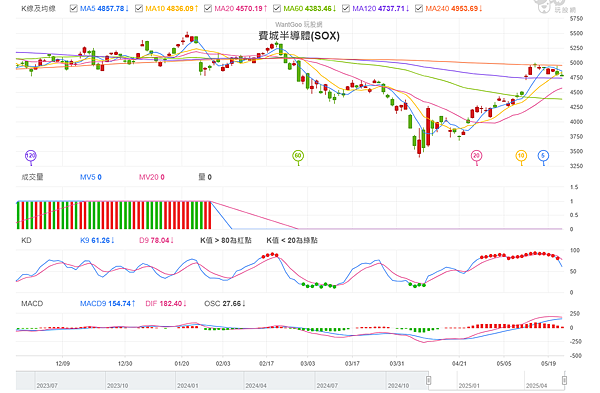Click the 03/17 date axis label
The width and height of the screenshot is (600, 393).
352,363
